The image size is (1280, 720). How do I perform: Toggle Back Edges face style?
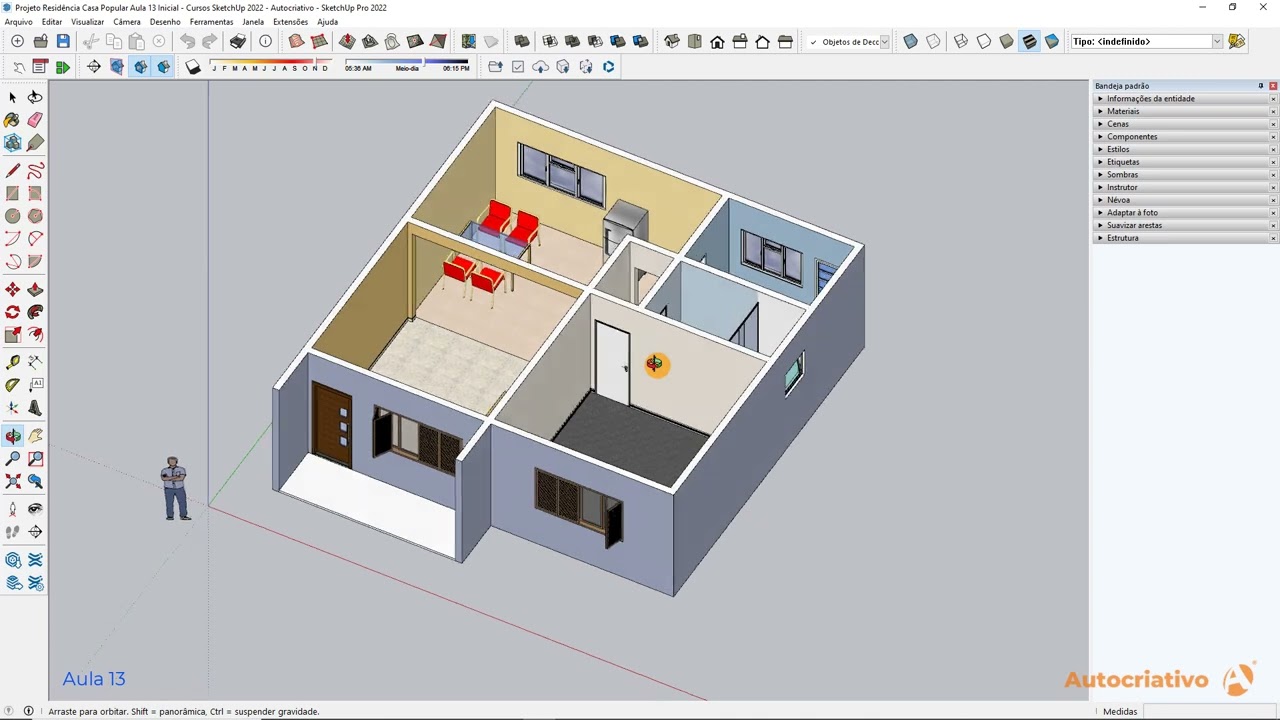click(933, 41)
